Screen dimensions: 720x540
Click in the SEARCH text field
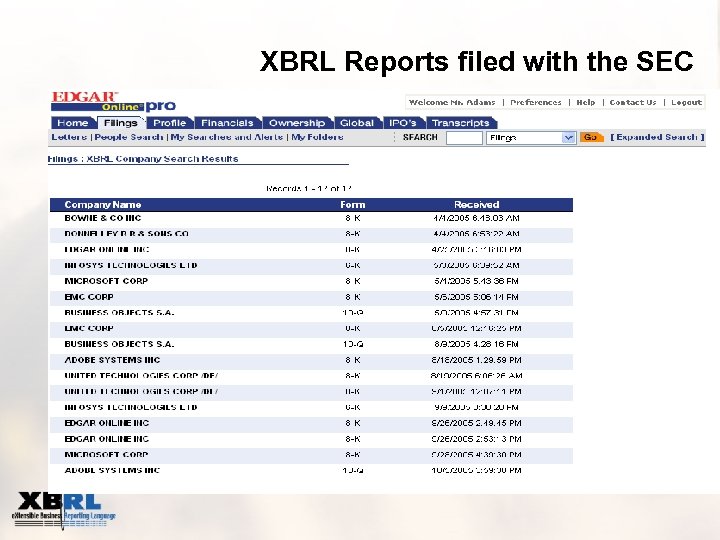coord(464,138)
